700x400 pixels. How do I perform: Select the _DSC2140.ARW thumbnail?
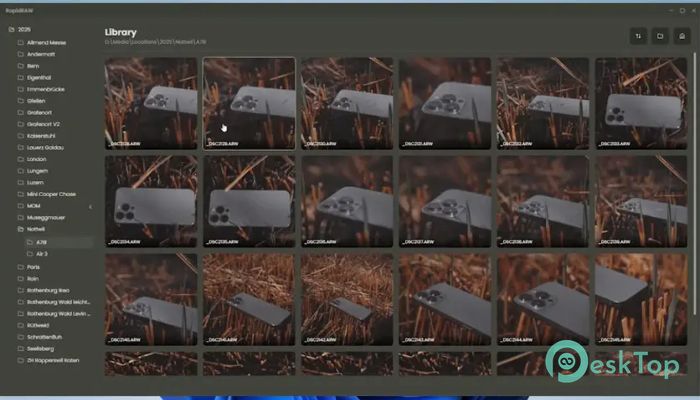[151, 300]
